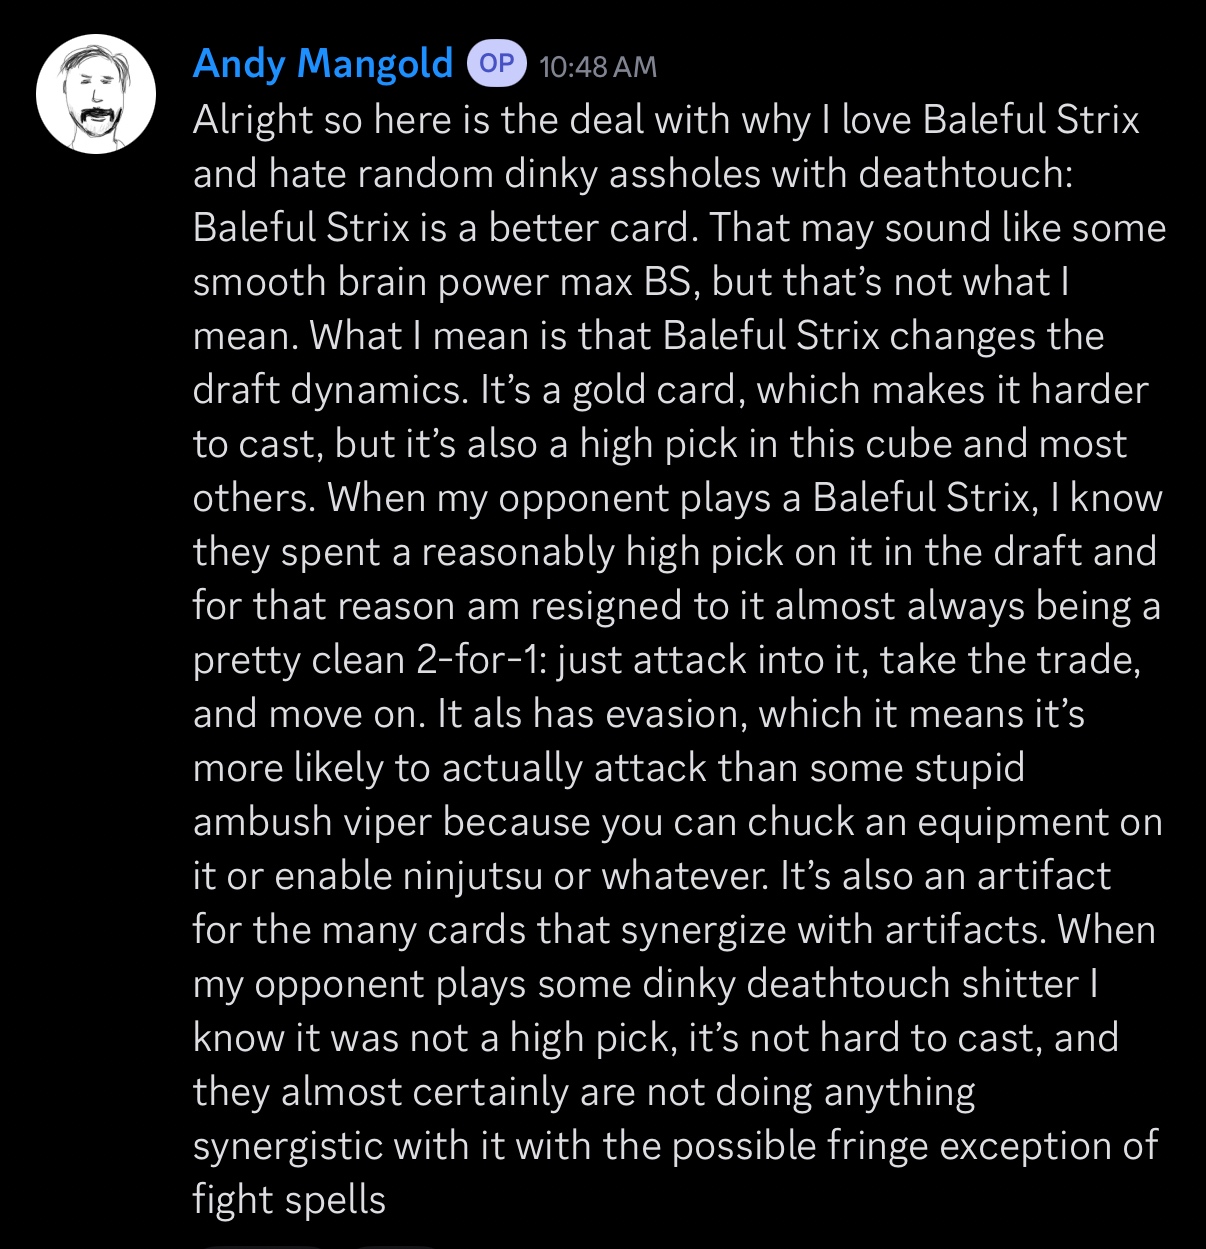Click the final words "fight spells"
The height and width of the screenshot is (1249, 1206).
point(289,1200)
